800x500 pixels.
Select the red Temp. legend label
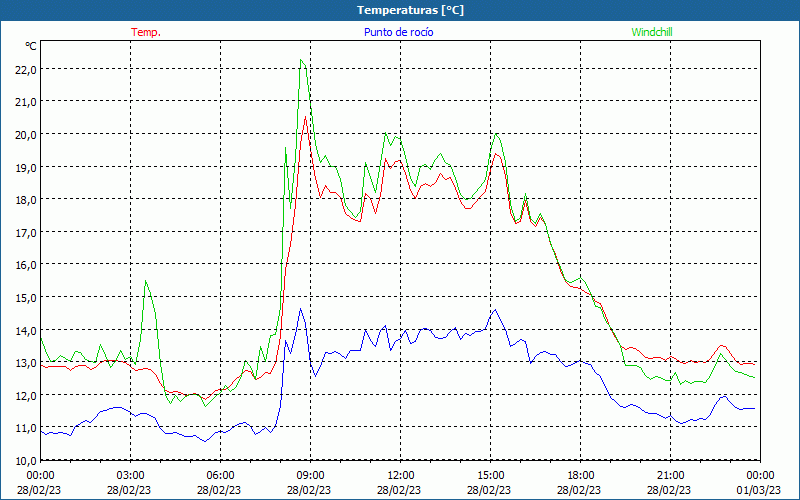point(146,32)
